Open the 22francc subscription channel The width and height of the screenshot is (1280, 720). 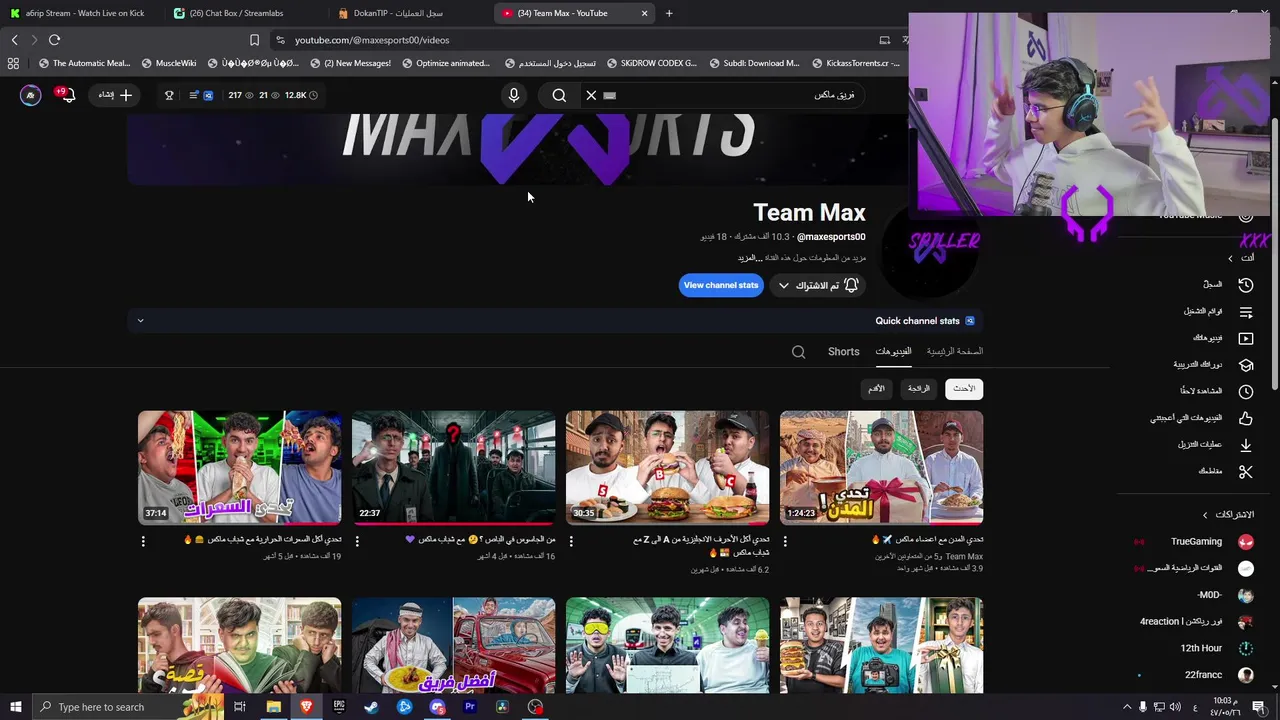(1204, 675)
